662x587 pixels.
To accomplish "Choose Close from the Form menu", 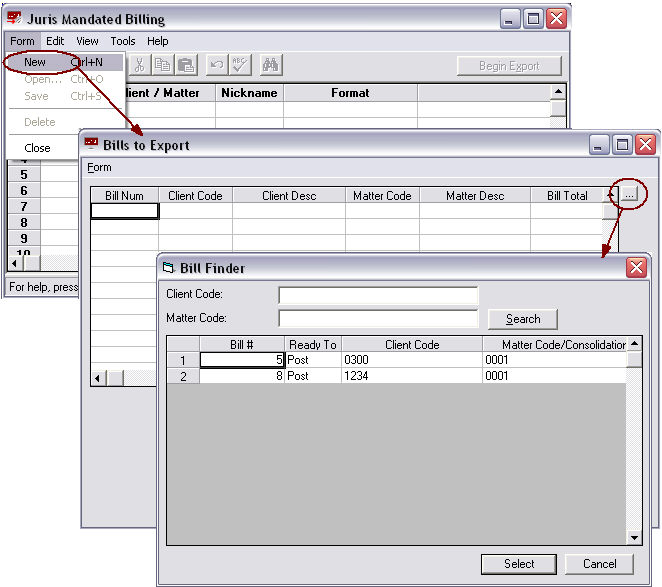I will coord(38,148).
